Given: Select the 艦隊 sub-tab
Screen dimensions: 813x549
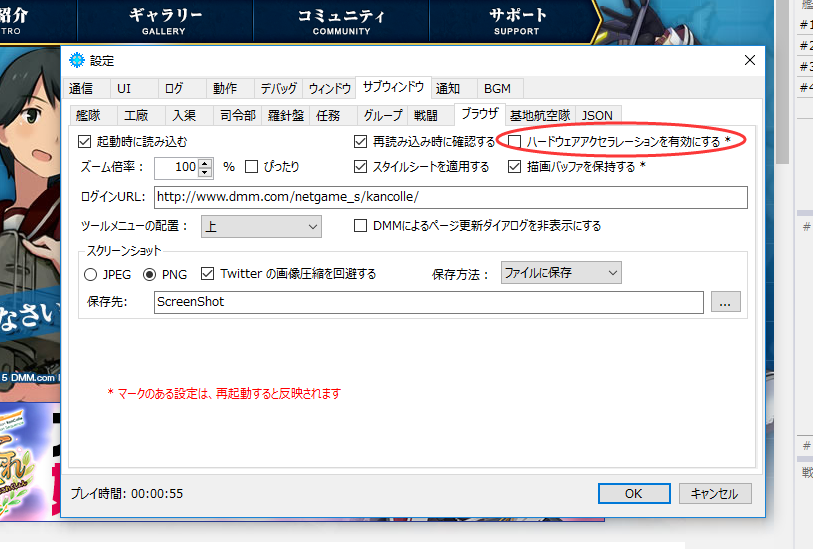Looking at the screenshot, I should pos(90,115).
